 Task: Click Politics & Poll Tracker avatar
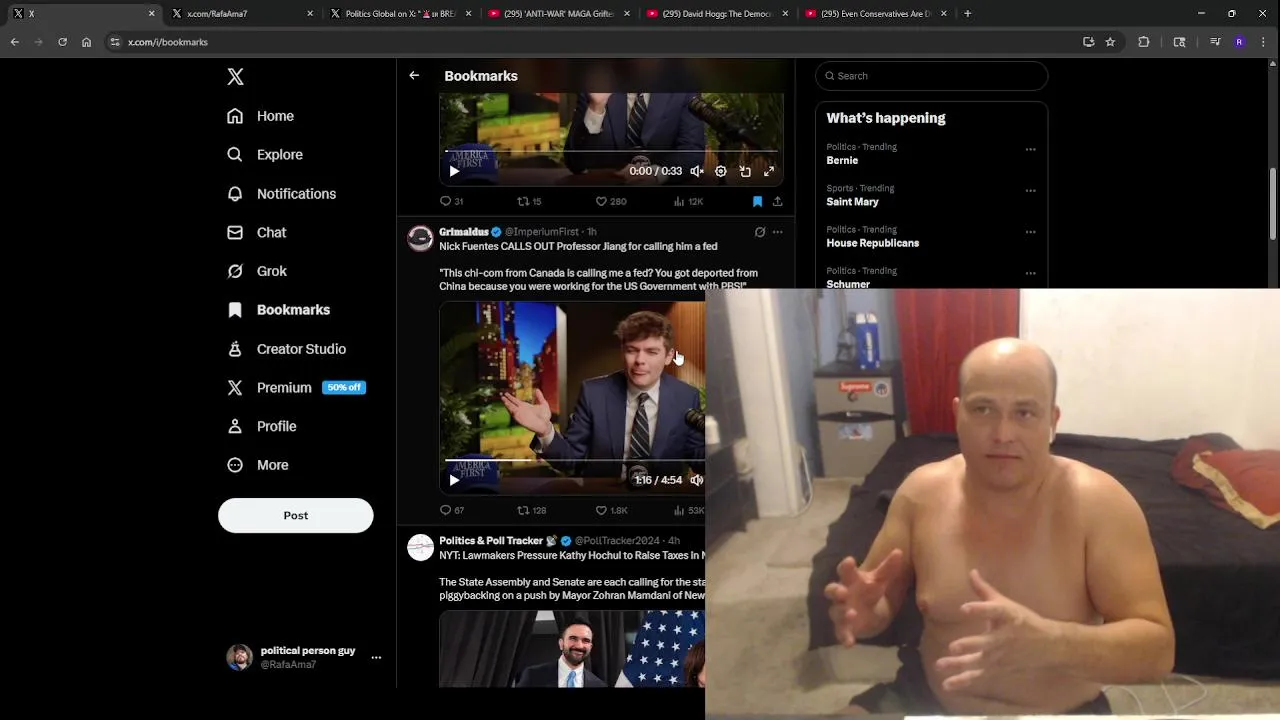[421, 547]
